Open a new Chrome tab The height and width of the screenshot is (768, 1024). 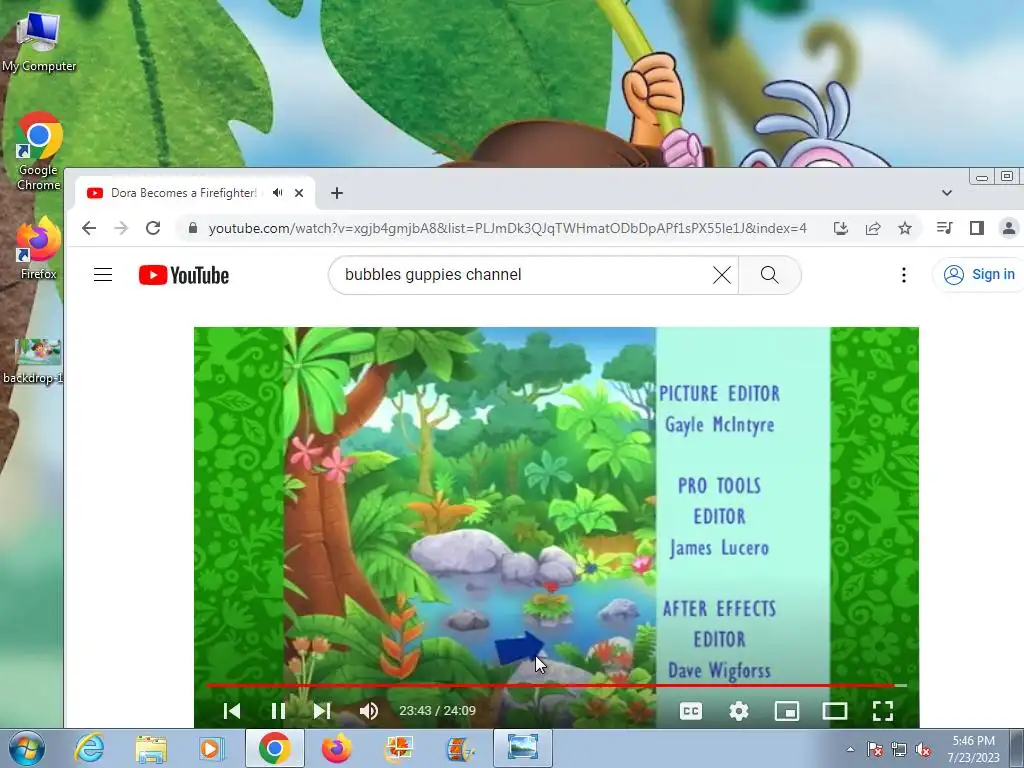[x=336, y=193]
